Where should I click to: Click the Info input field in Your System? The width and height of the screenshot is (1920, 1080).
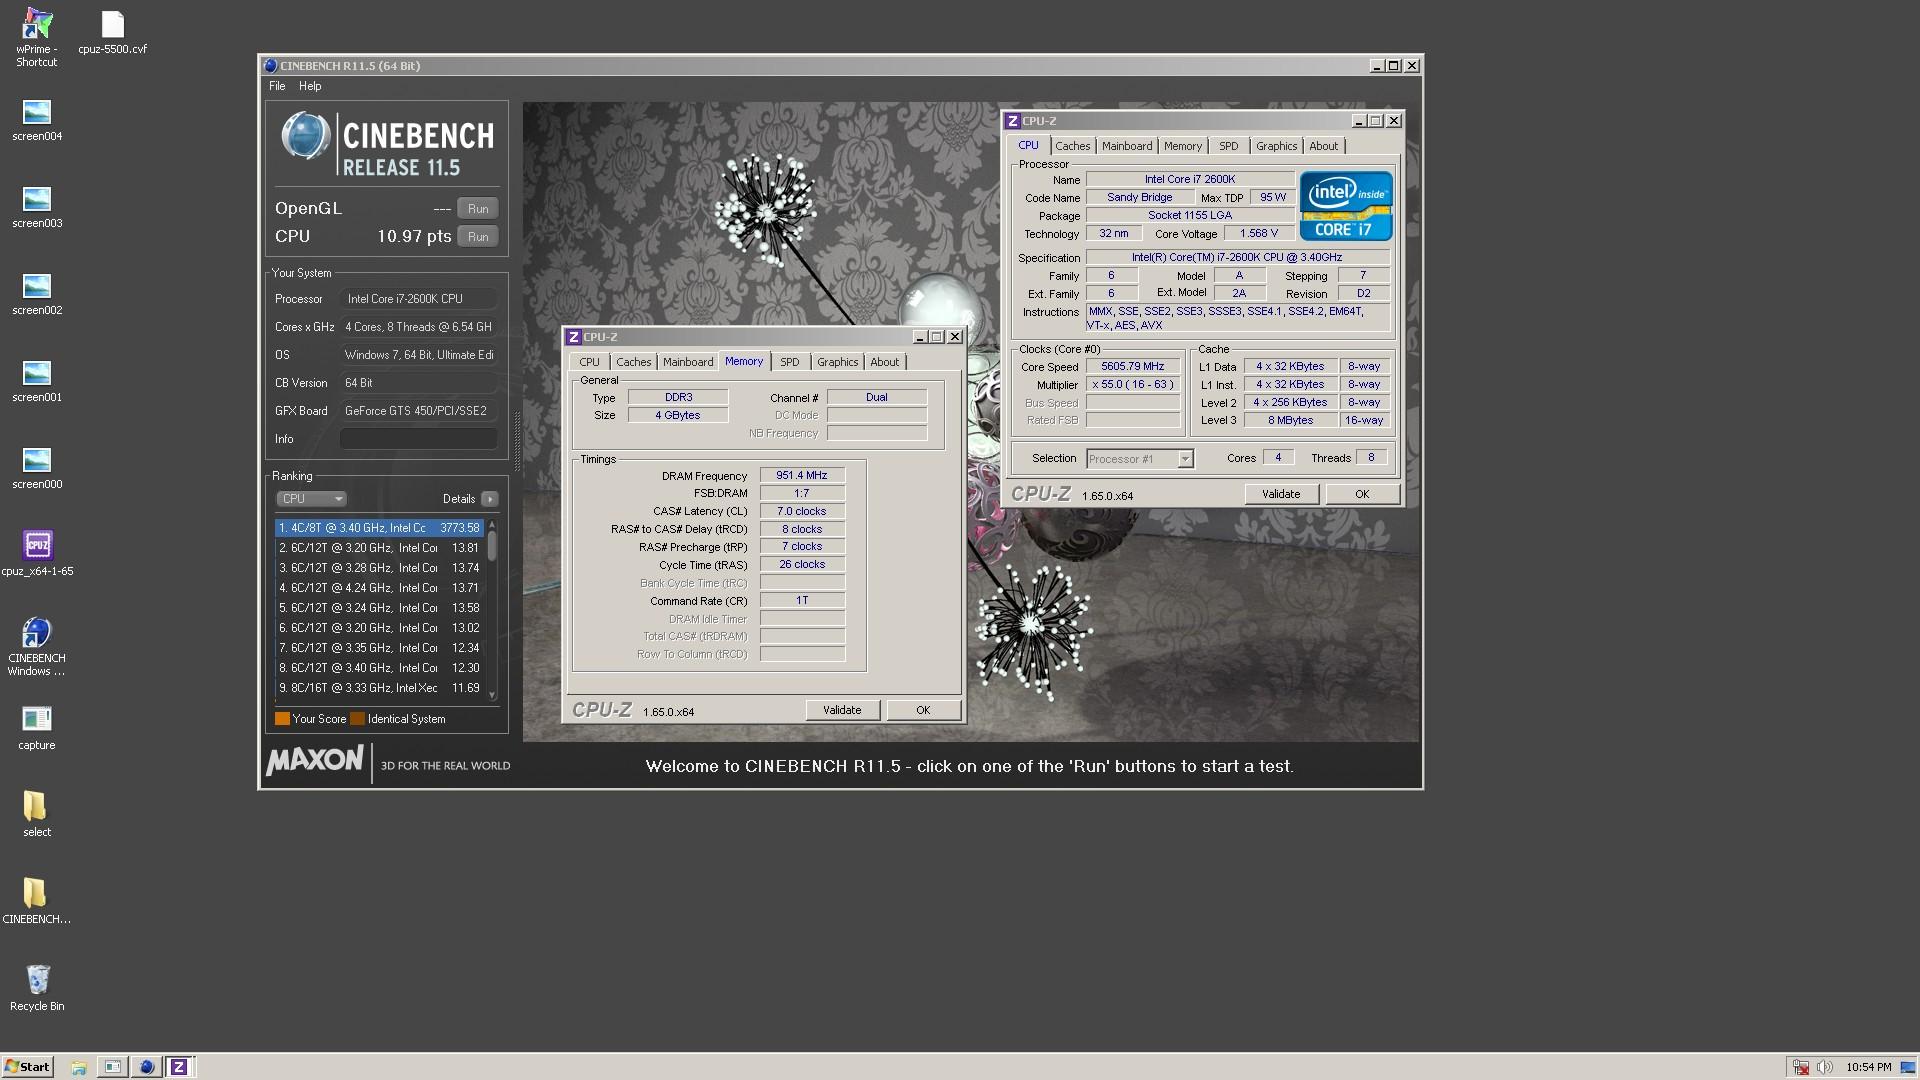click(418, 439)
